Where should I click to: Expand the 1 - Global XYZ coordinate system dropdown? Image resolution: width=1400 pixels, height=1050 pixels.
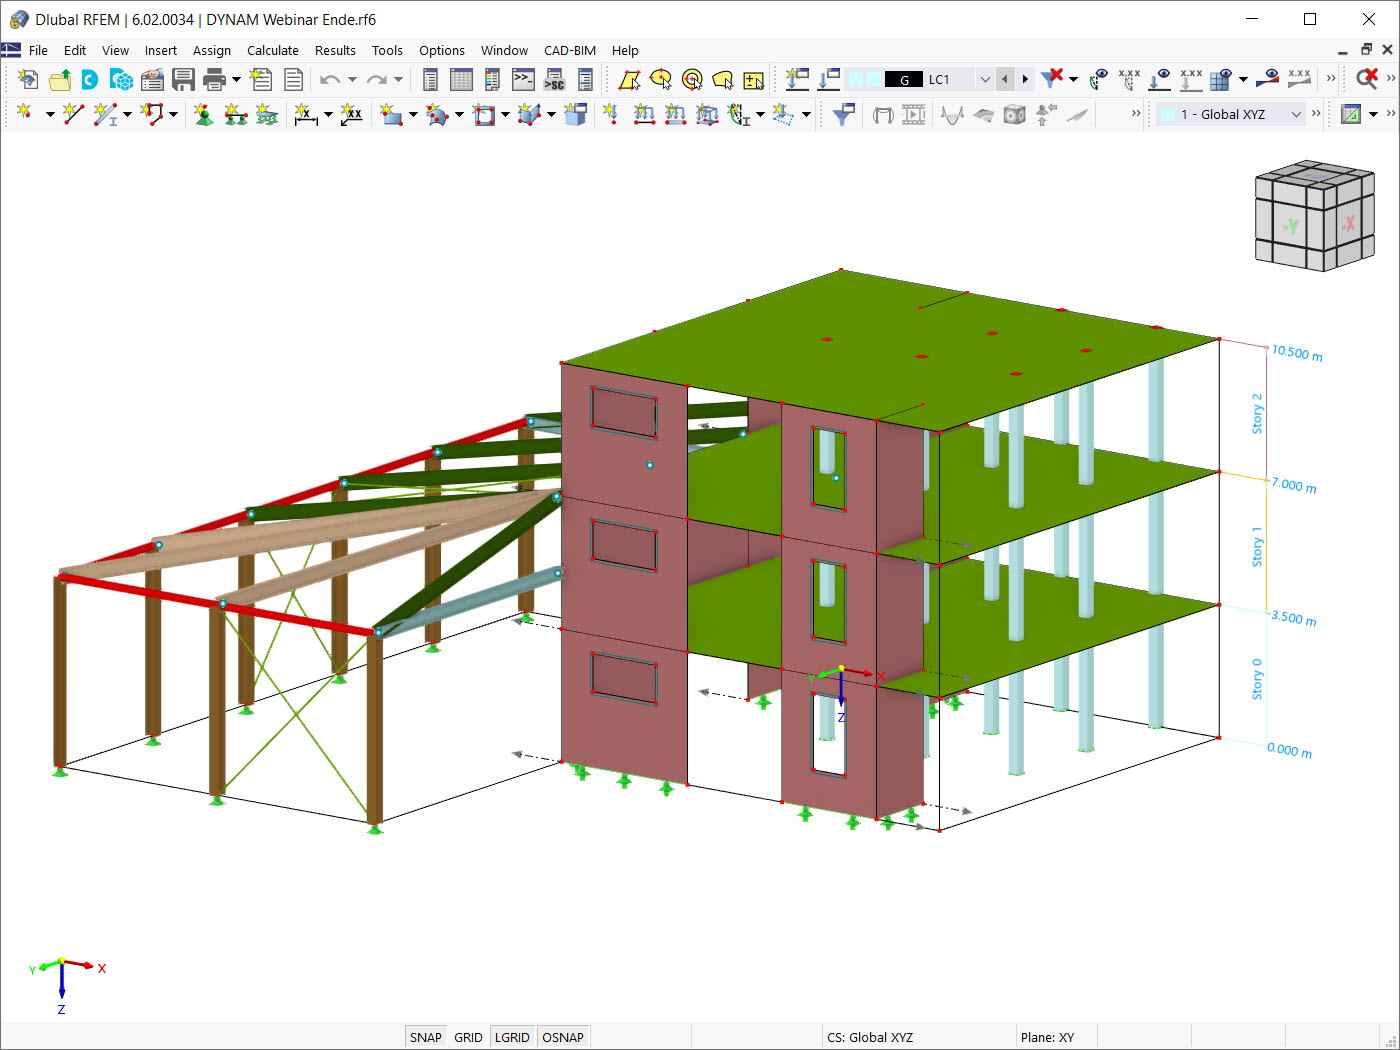[1296, 113]
